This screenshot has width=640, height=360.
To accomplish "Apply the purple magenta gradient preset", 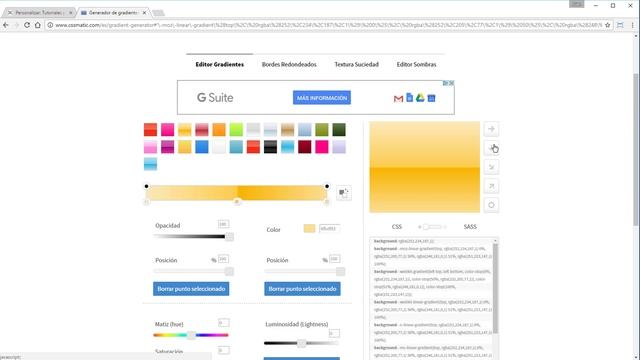I will click(167, 147).
